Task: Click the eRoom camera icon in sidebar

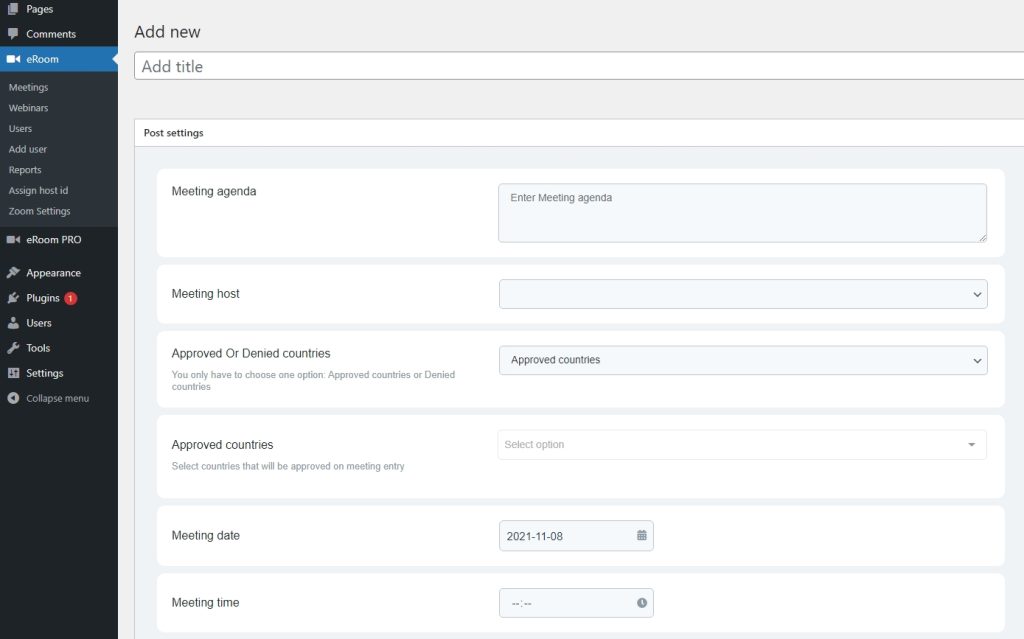Action: tap(13, 59)
